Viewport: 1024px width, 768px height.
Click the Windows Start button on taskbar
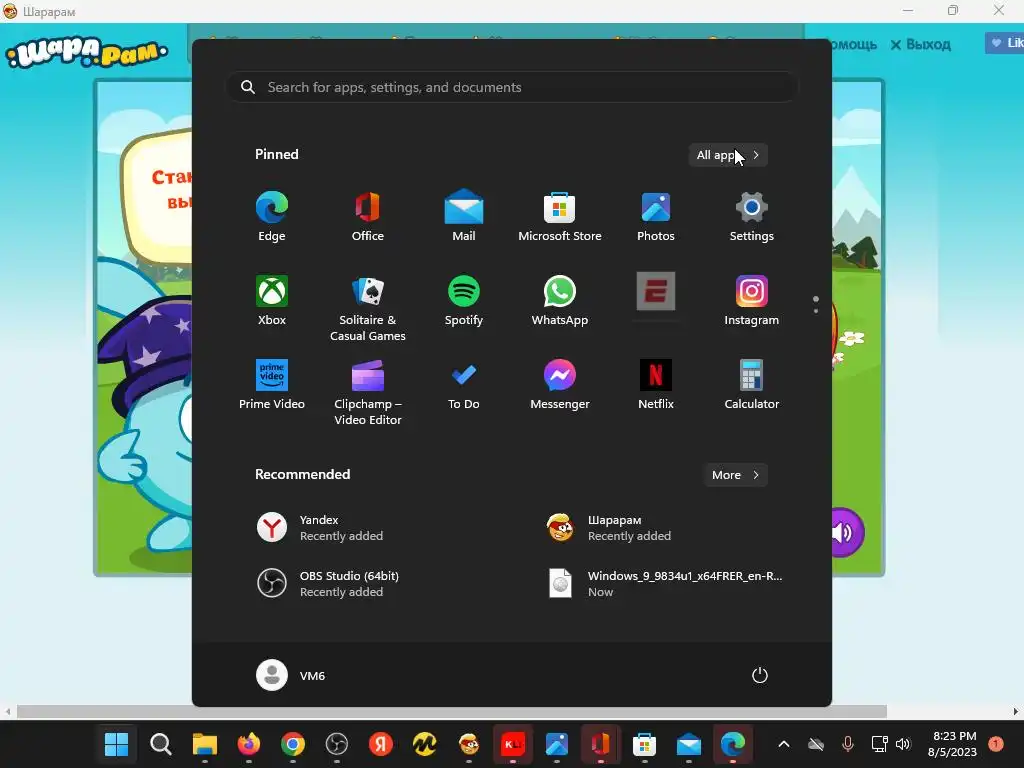point(117,744)
